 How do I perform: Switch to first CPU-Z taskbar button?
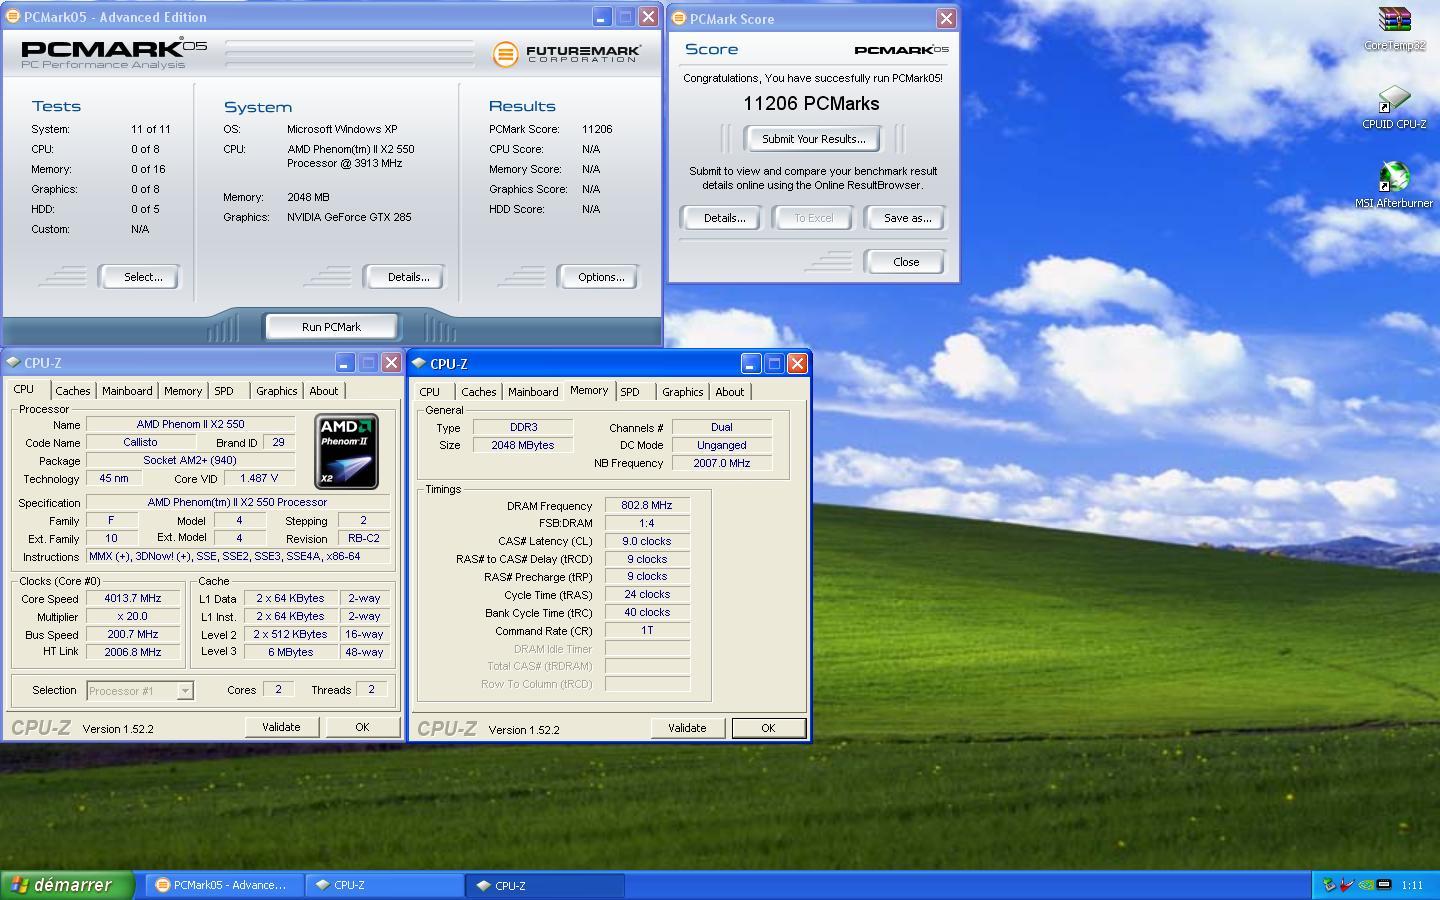383,885
